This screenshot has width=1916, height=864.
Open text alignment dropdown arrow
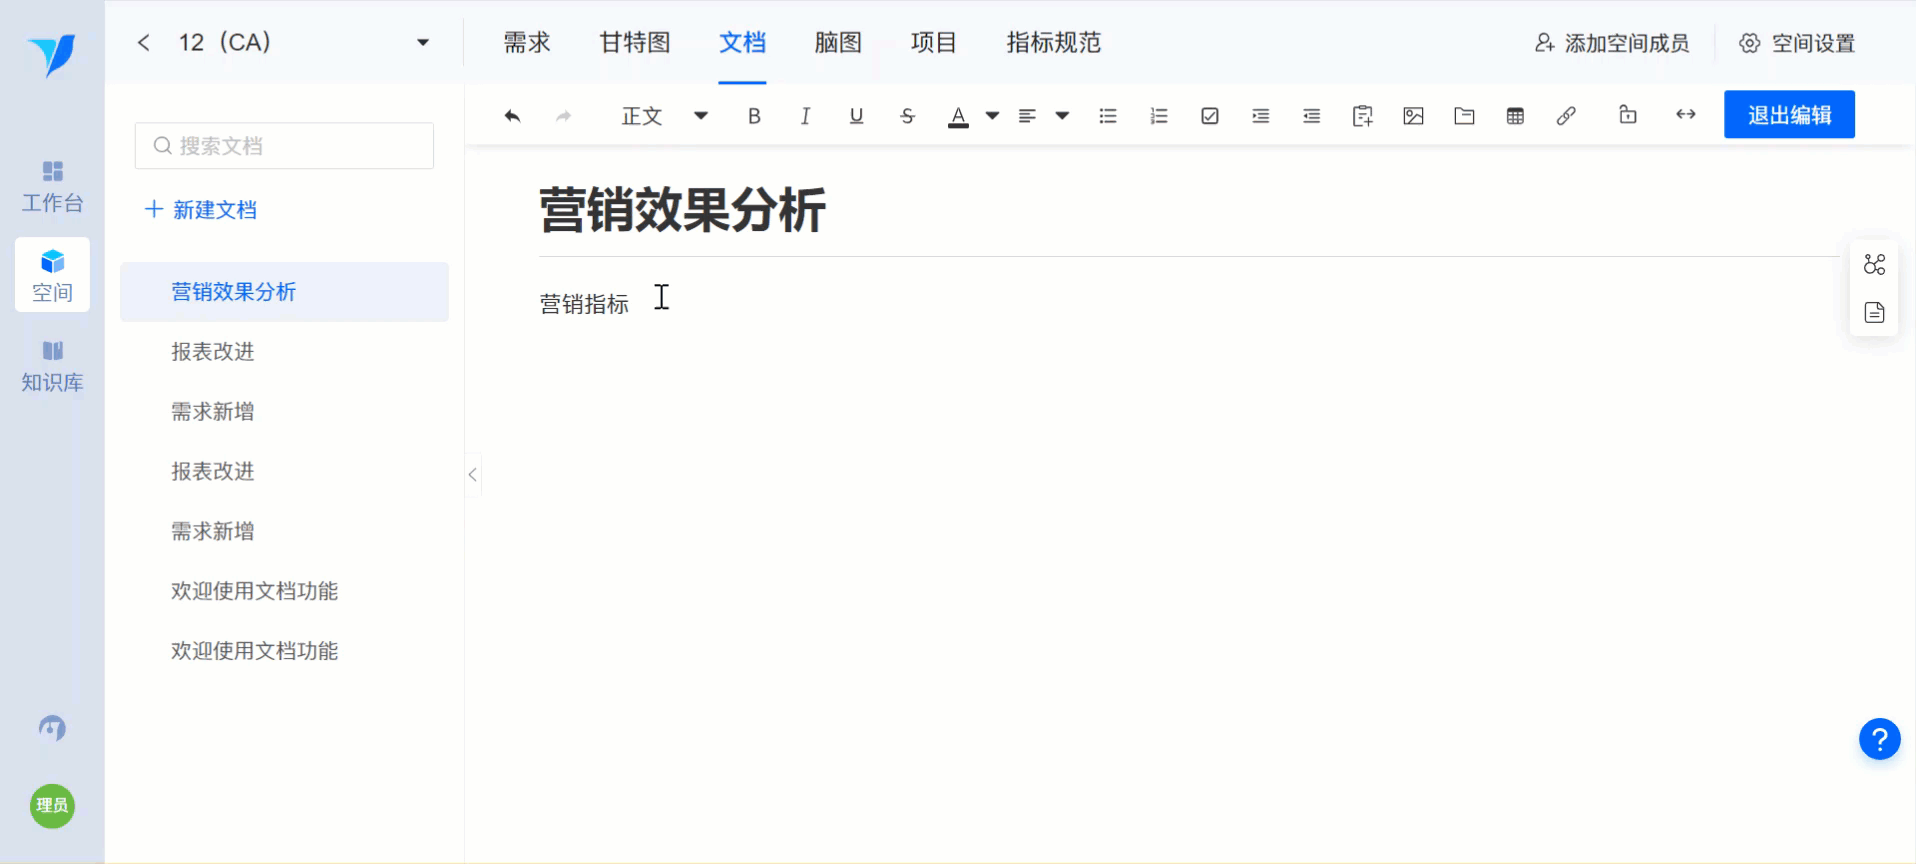pos(1062,116)
